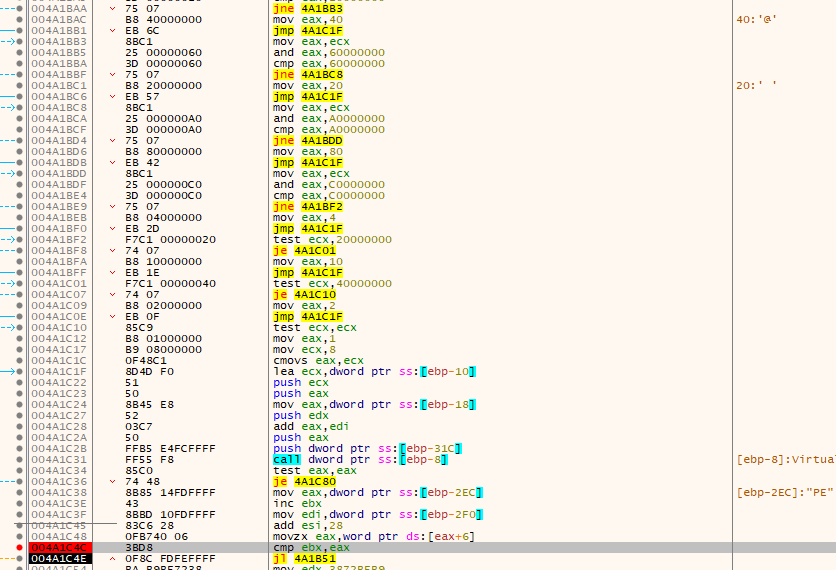Click bytes 'F7C1 00000020'
Screen dimensions: 836x570
tap(170, 239)
